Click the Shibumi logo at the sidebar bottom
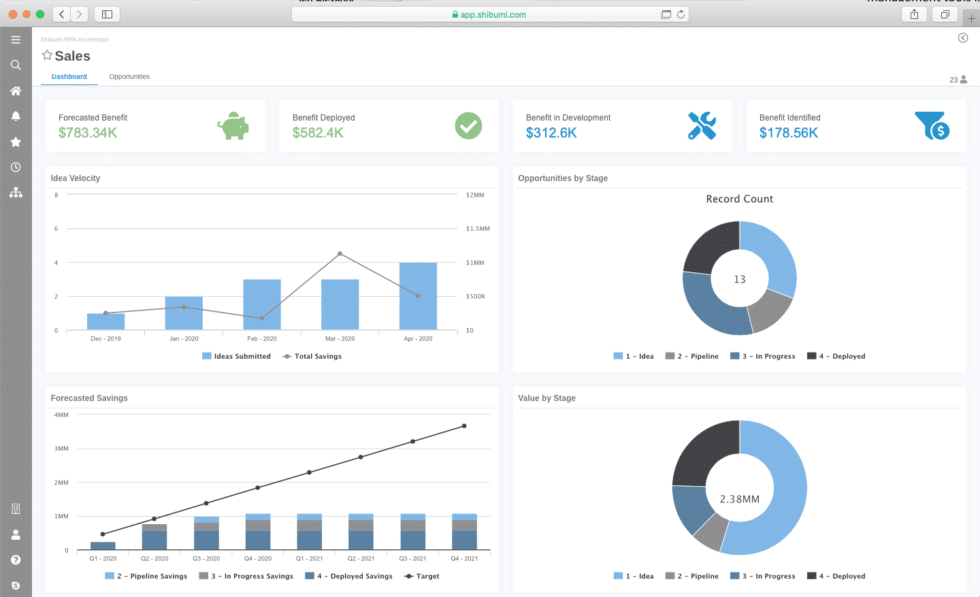The height and width of the screenshot is (597, 980). click(x=15, y=585)
